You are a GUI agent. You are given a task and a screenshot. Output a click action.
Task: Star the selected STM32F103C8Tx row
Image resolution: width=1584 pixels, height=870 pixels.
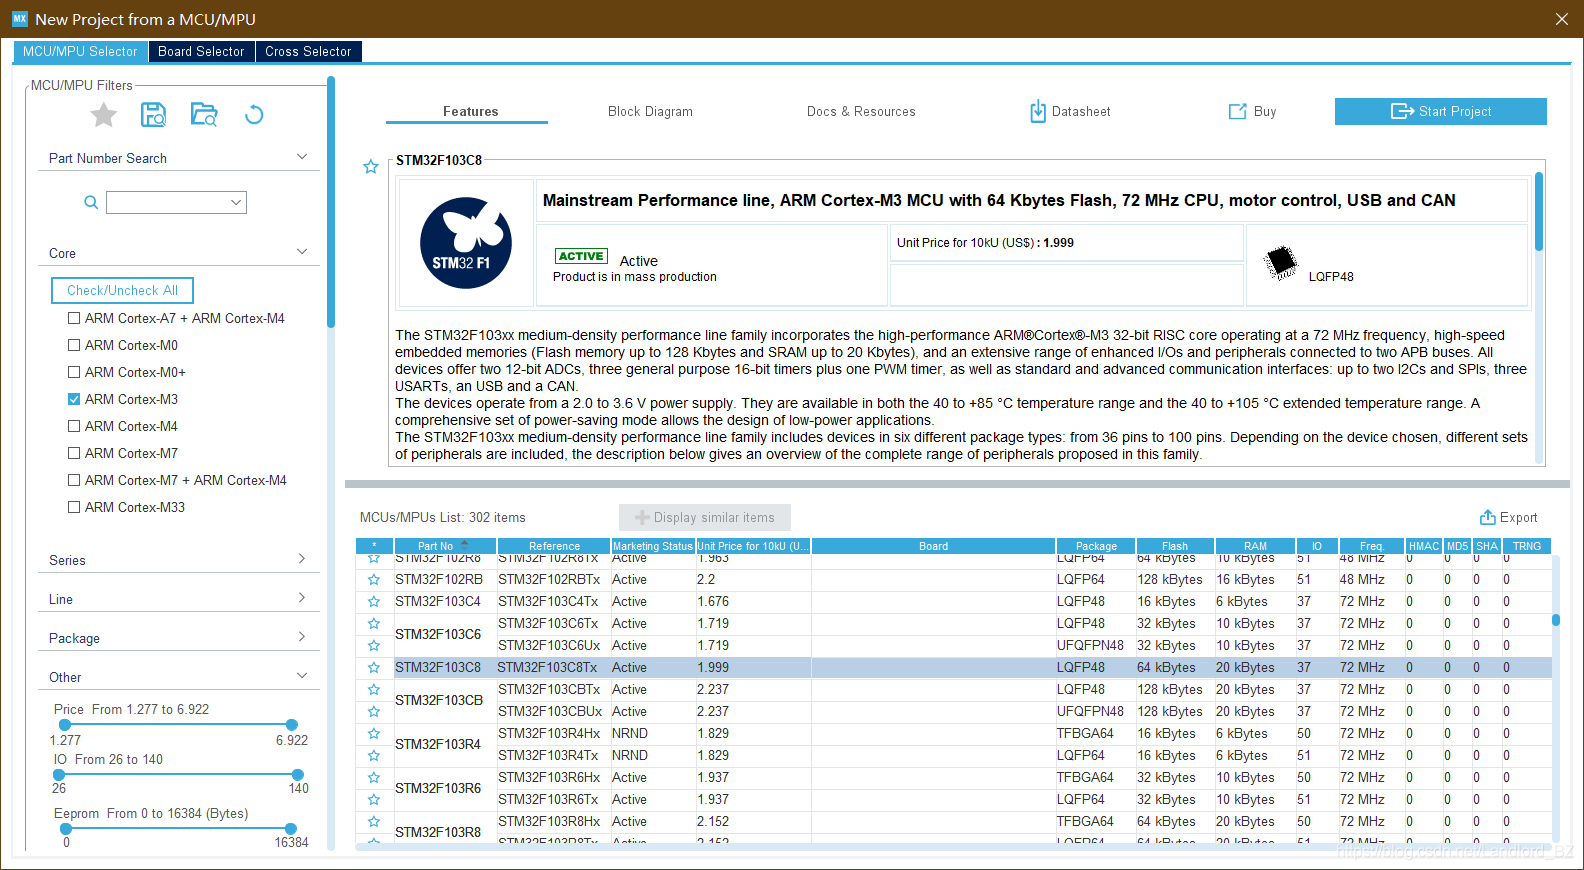coord(374,668)
